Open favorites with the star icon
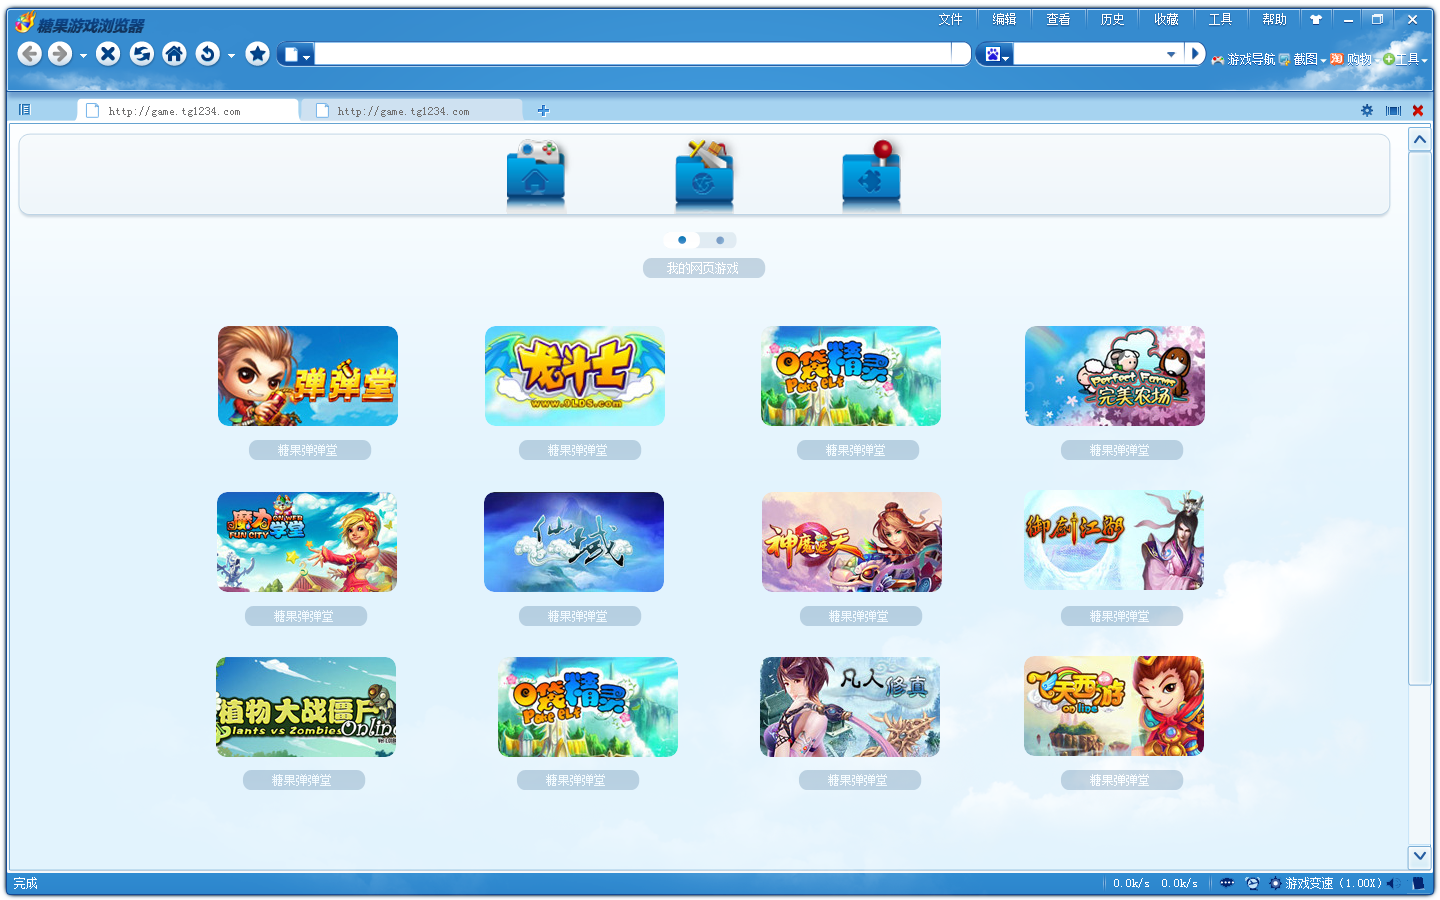The height and width of the screenshot is (900, 1440). pos(257,54)
